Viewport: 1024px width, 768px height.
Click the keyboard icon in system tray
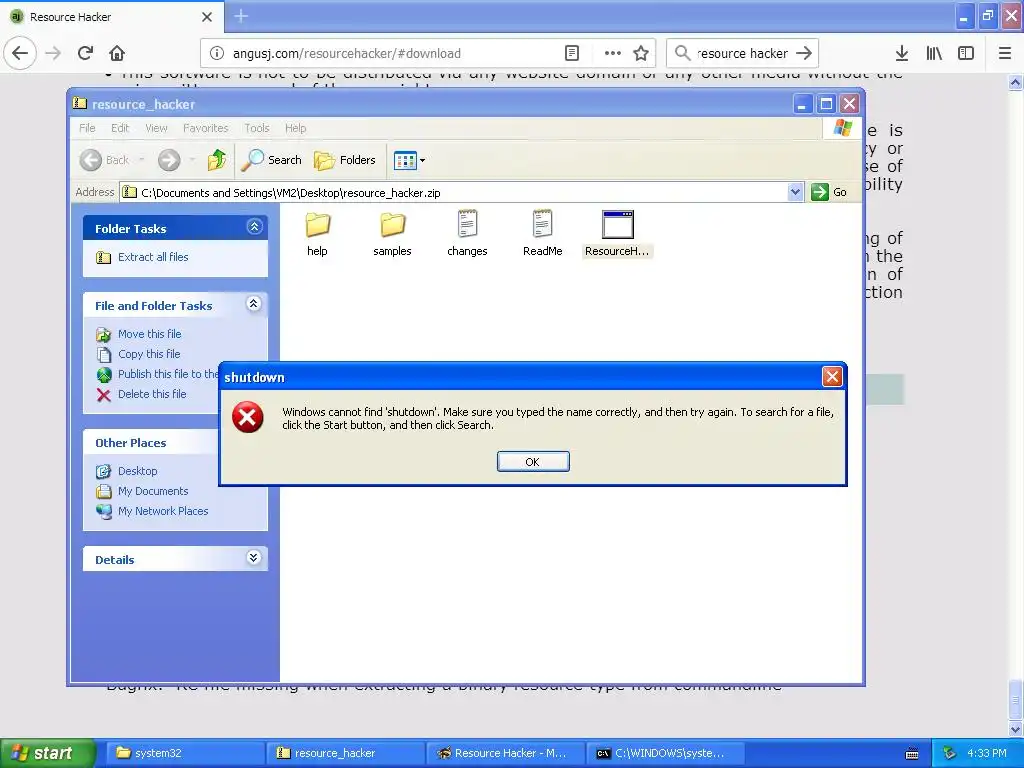tap(912, 754)
